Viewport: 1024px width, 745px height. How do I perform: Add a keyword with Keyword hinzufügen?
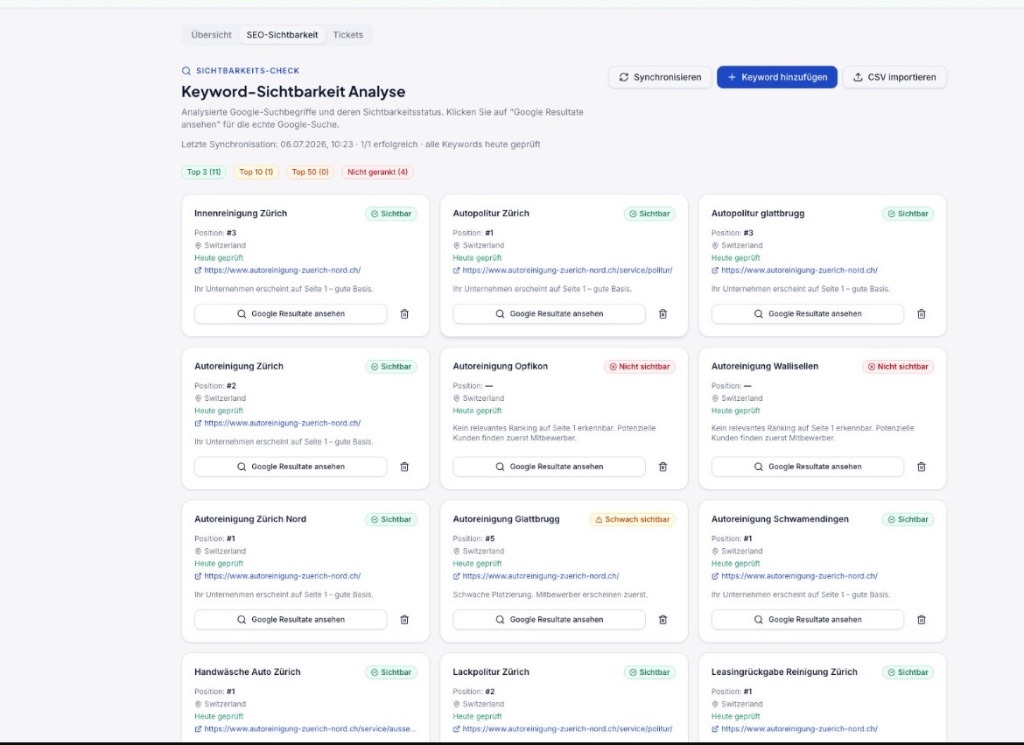[x=777, y=77]
